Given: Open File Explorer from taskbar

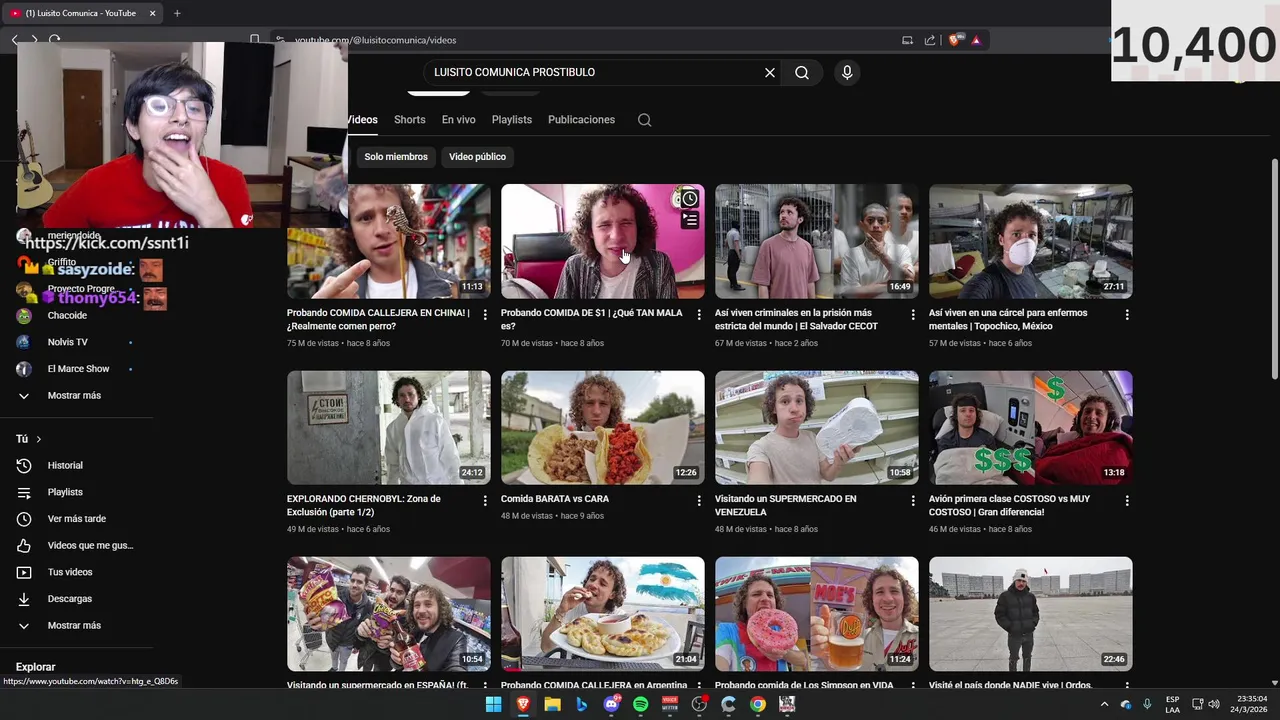Looking at the screenshot, I should point(552,704).
